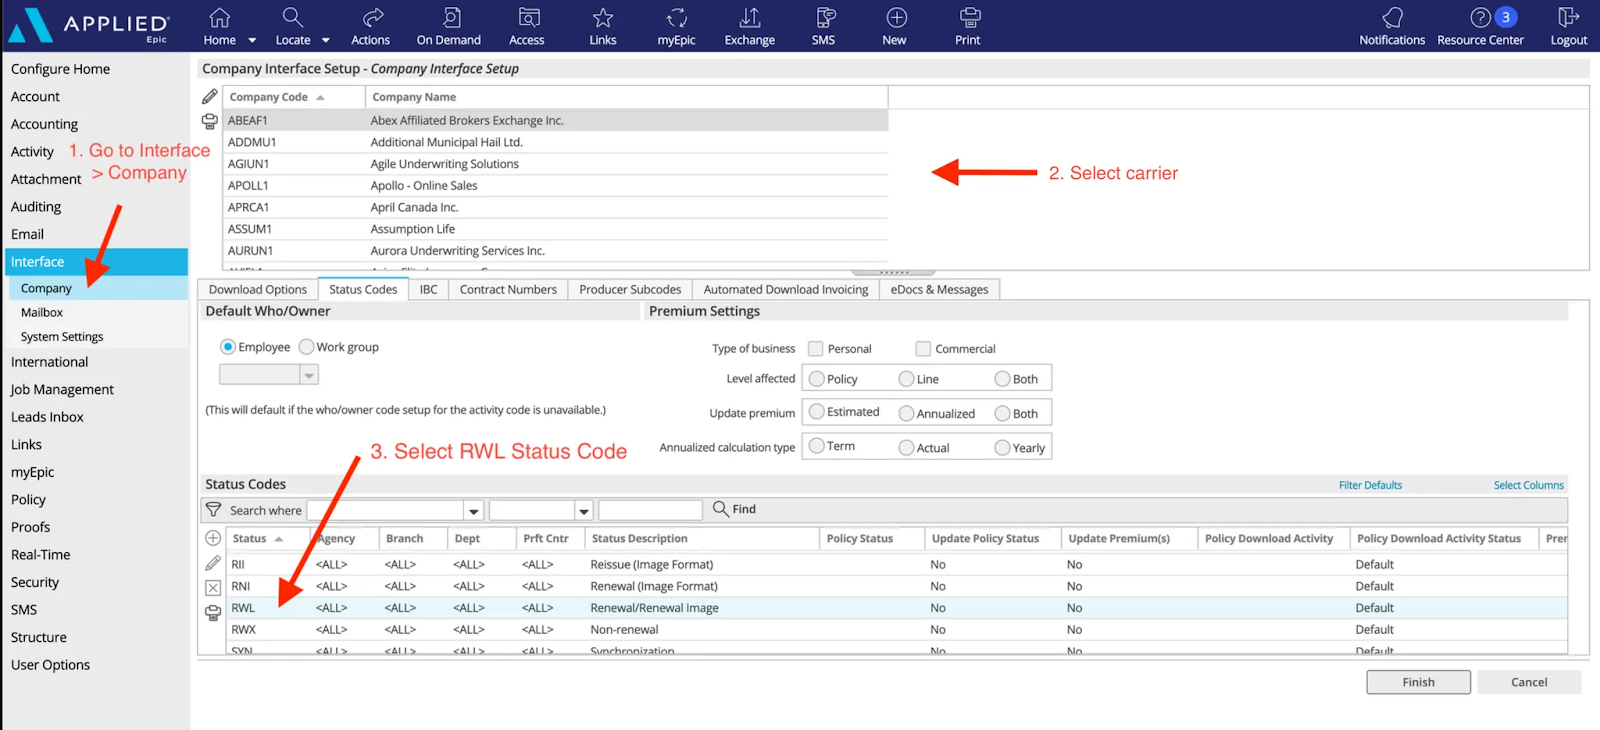The width and height of the screenshot is (1600, 730).
Task: Select Apollo - Online Sales company row
Action: [x=556, y=186]
